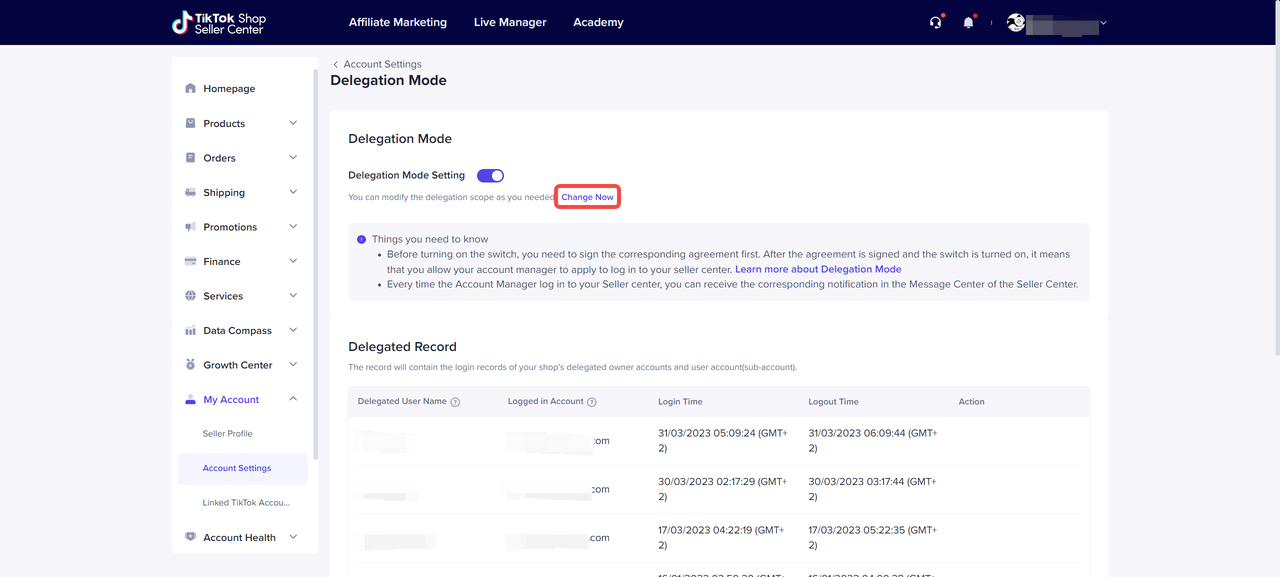Screen dimensions: 1280x577
Task: Go to Live Manager tab
Action: [510, 22]
